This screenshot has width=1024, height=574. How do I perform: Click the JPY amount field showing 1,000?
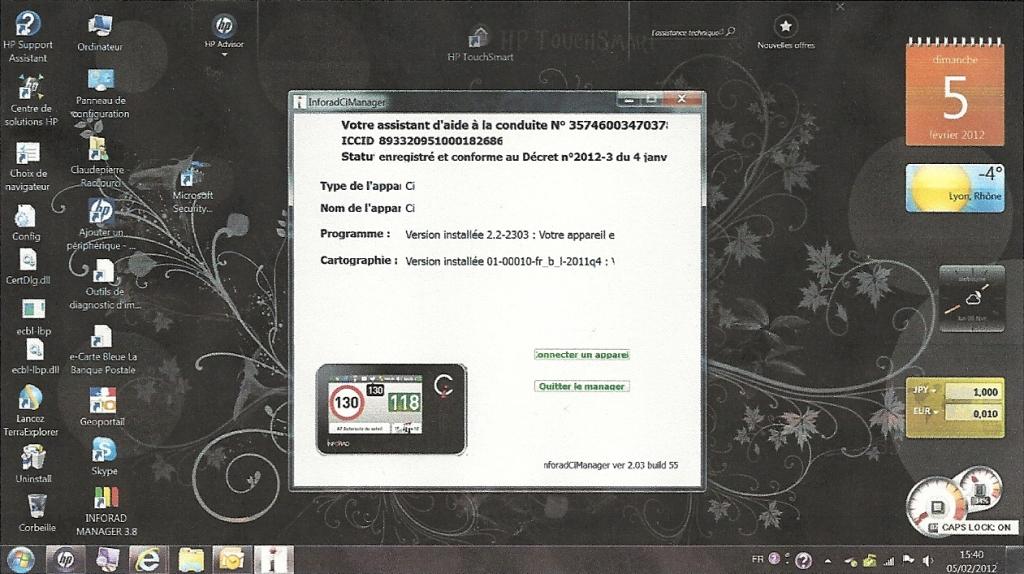[x=972, y=392]
